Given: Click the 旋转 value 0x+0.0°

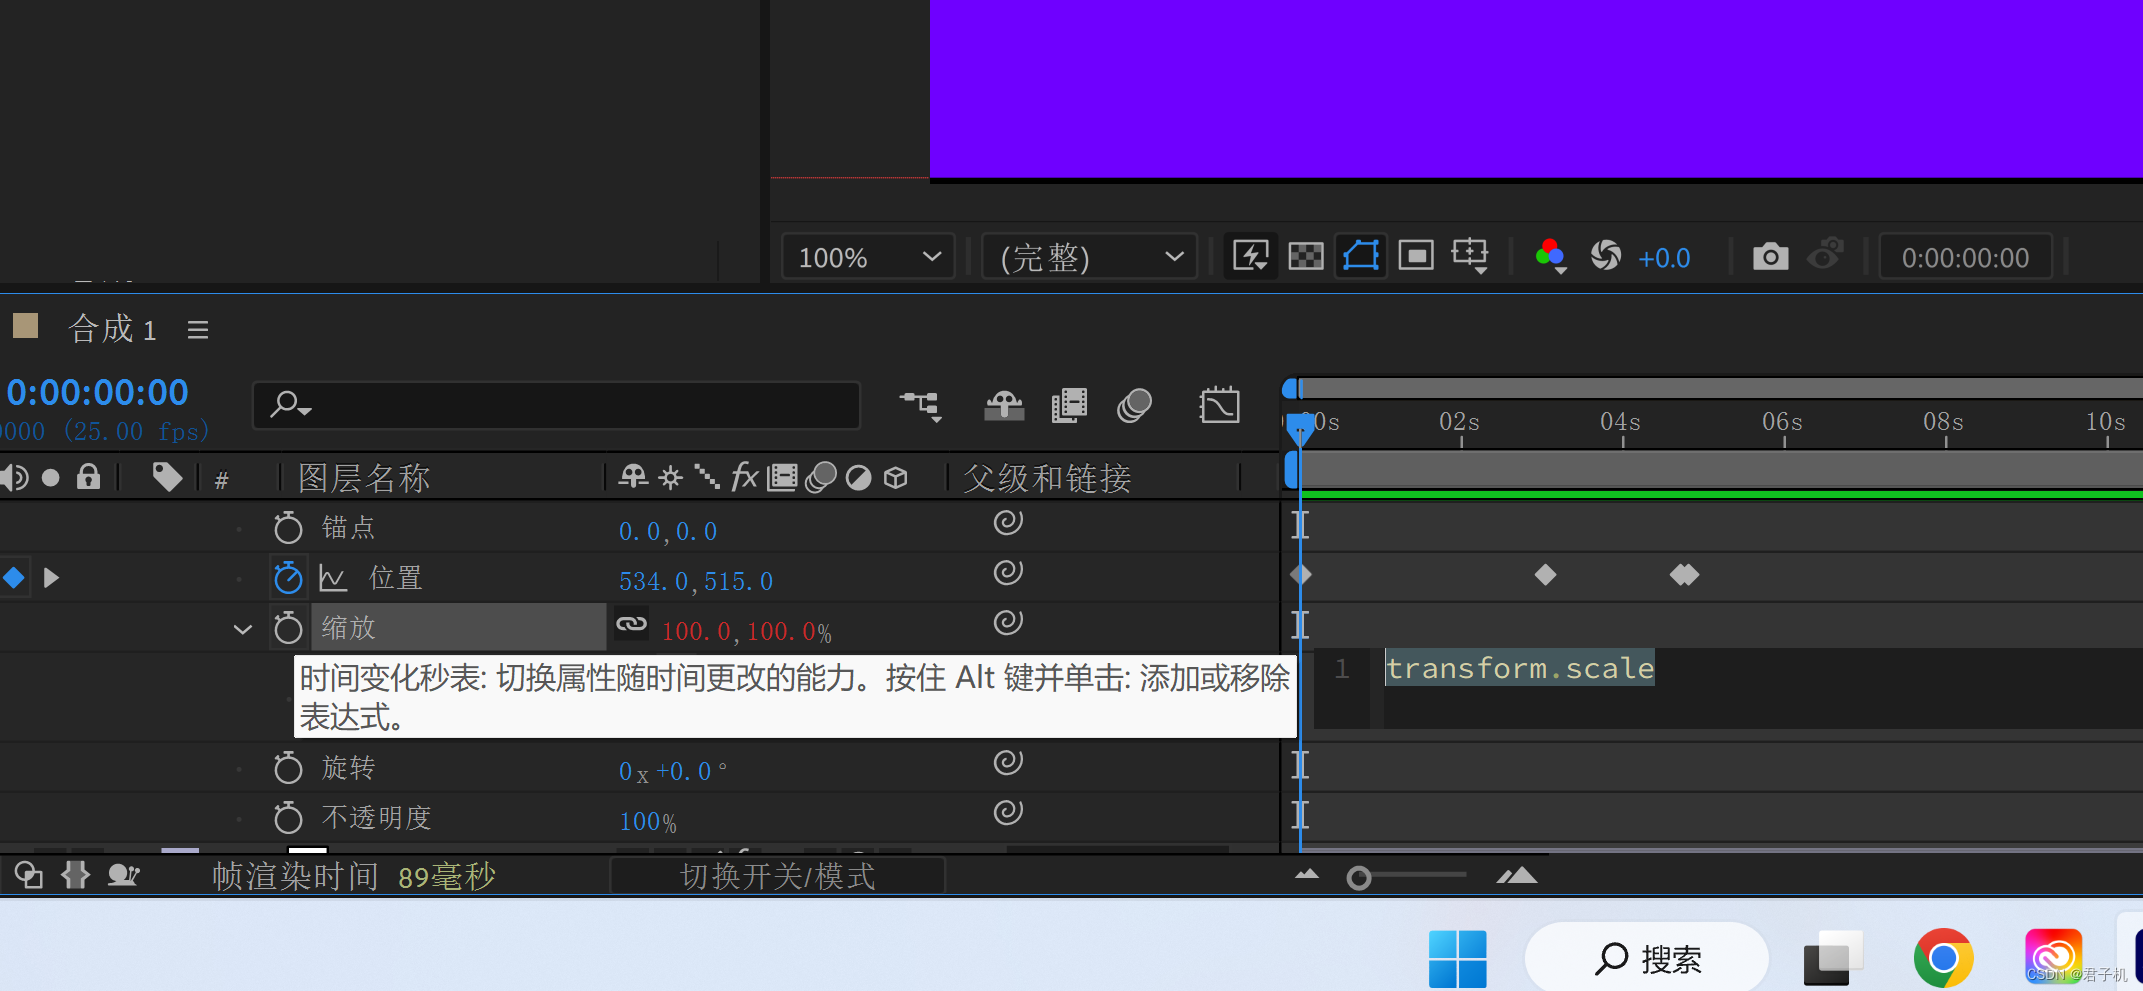Looking at the screenshot, I should click(673, 771).
